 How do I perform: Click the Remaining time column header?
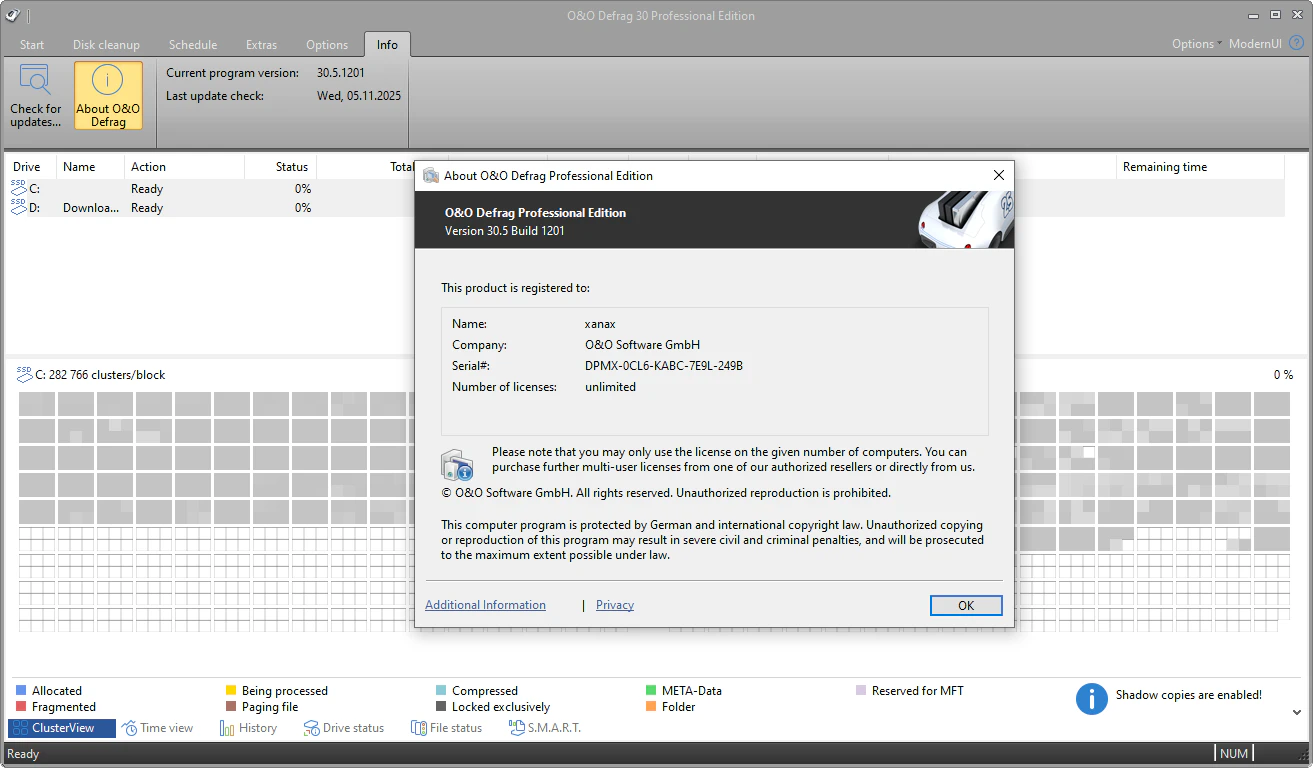pos(1200,167)
